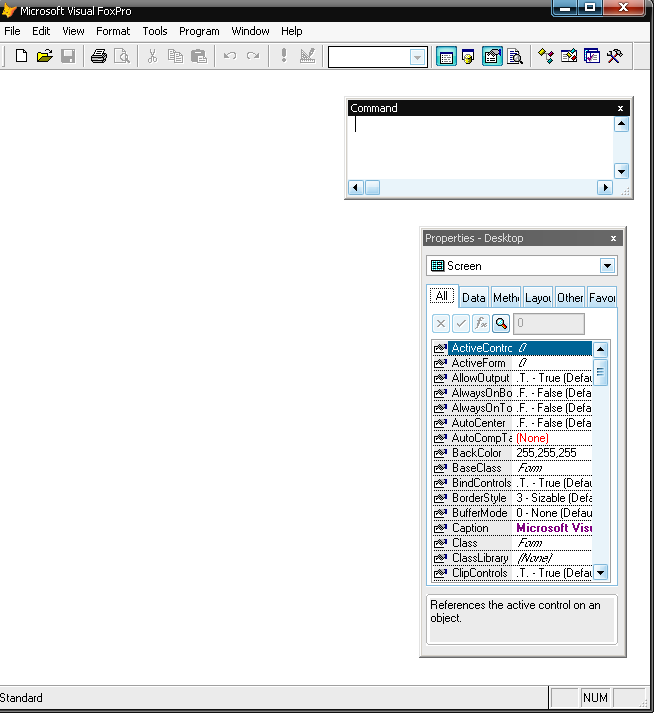Switch to the Data tab

point(473,298)
